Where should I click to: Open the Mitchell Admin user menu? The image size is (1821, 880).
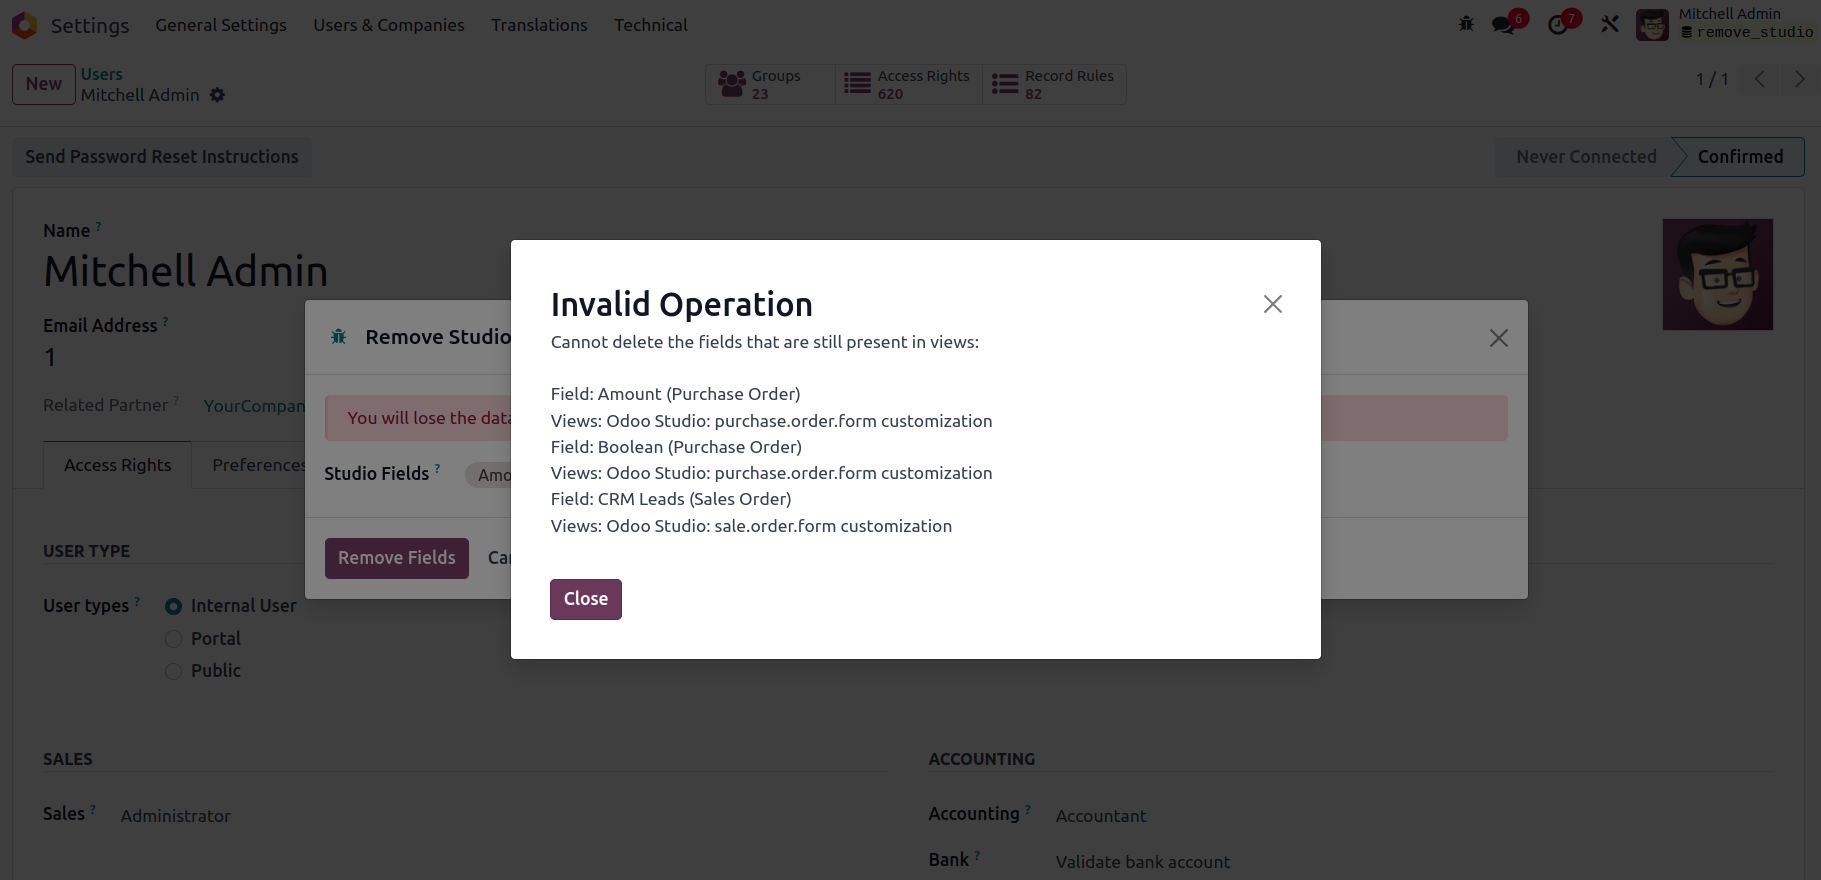[x=1724, y=24]
